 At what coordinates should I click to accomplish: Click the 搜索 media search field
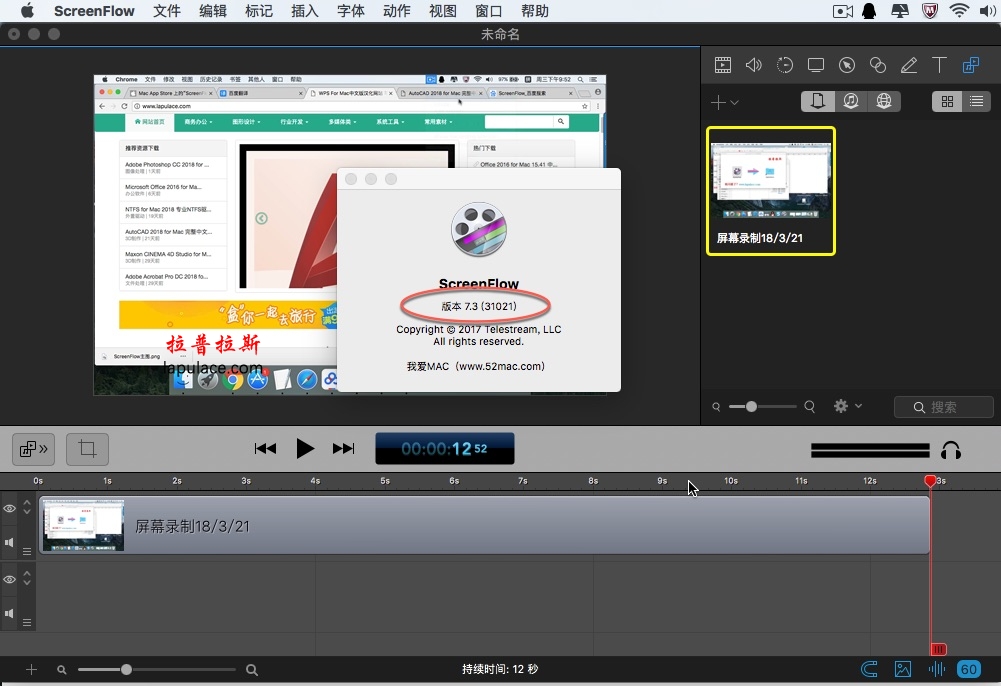click(944, 407)
